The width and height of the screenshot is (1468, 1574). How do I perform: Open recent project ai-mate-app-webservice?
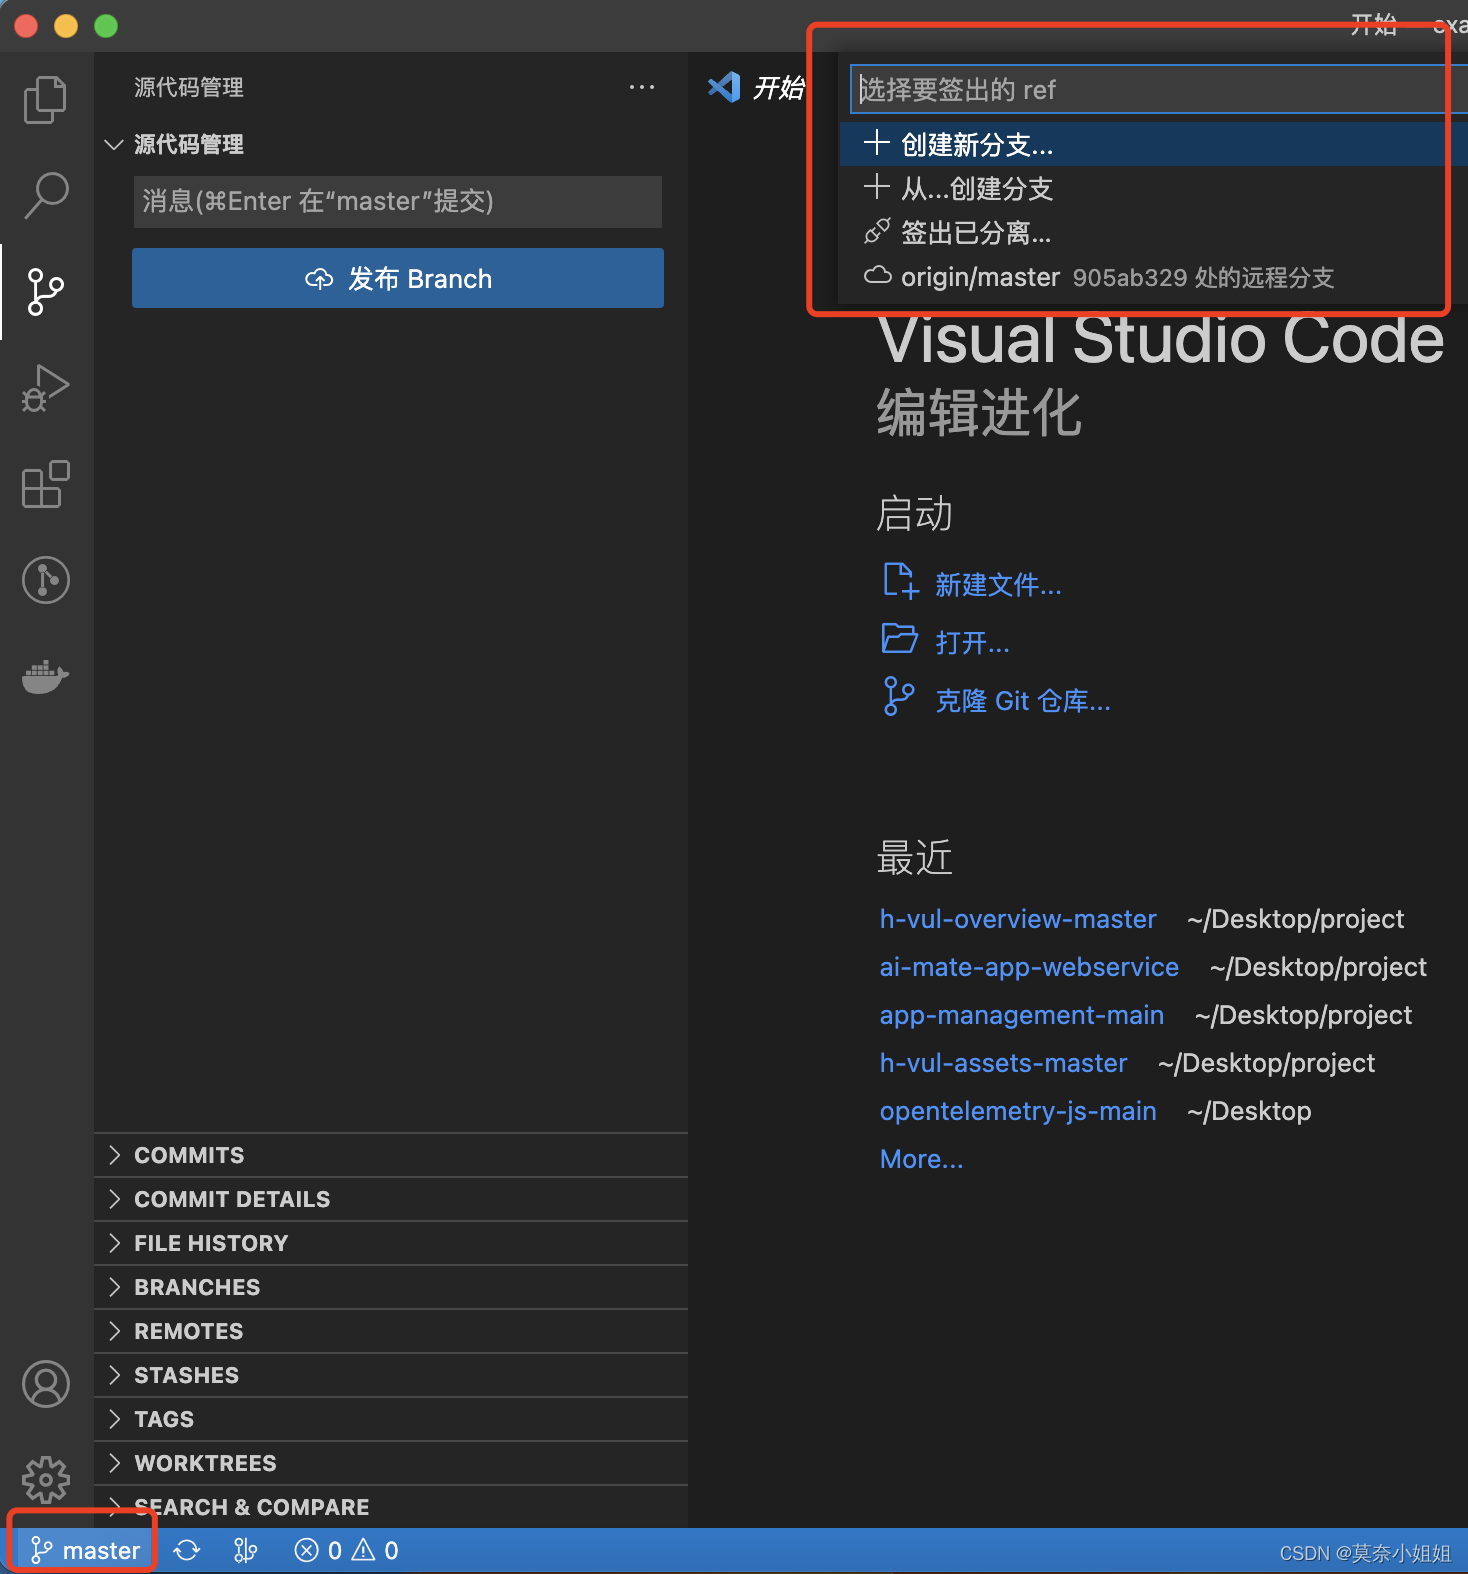tap(1029, 967)
